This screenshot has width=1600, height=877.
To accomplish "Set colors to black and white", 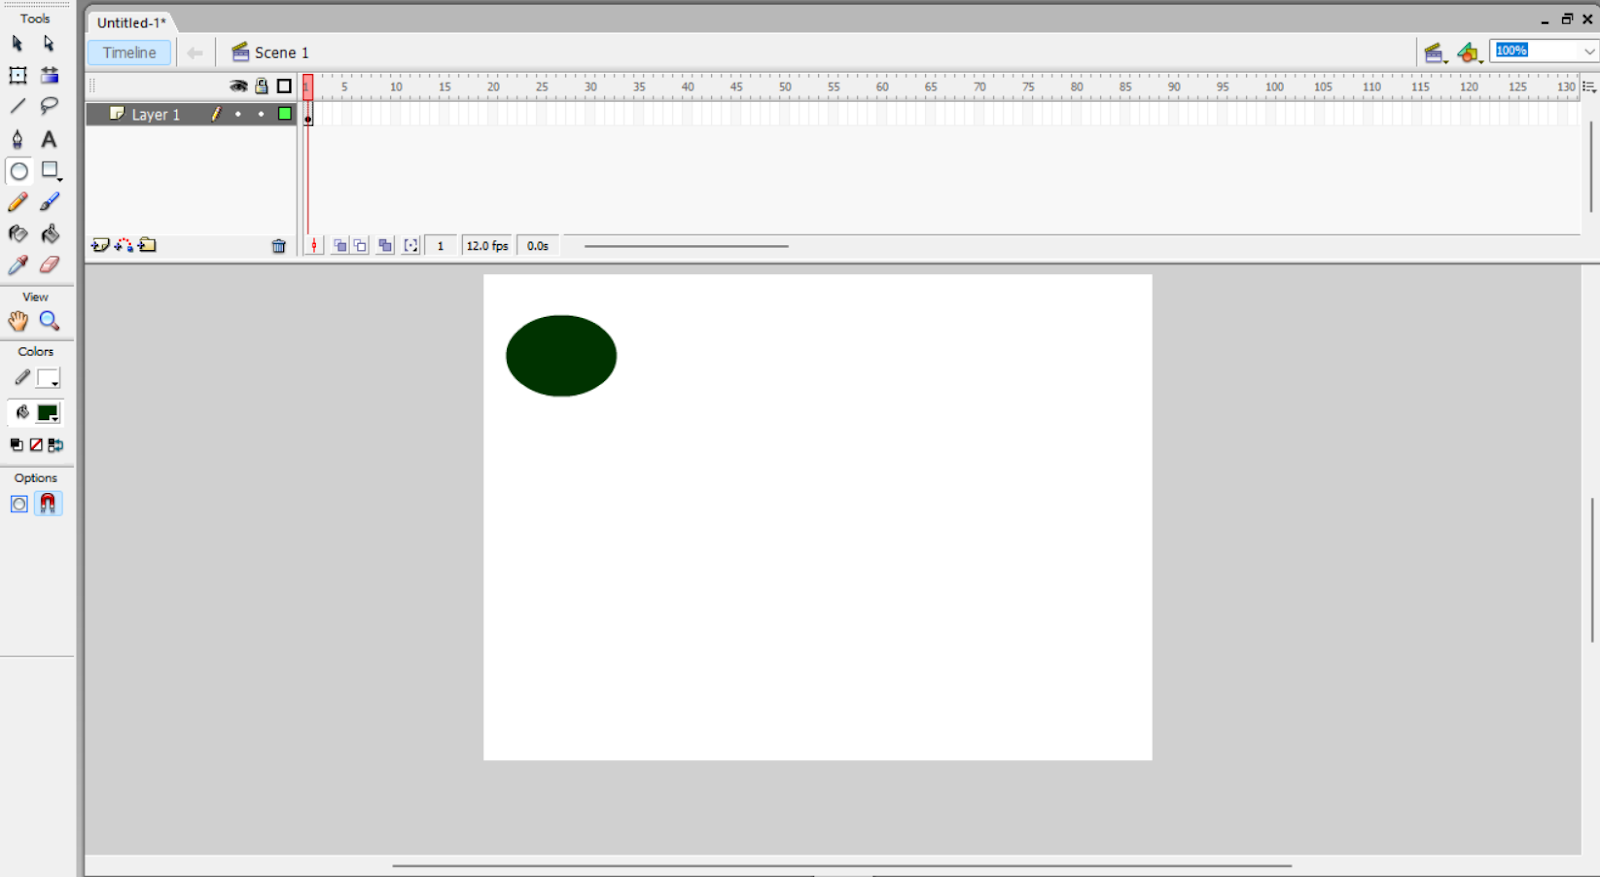I will point(17,445).
